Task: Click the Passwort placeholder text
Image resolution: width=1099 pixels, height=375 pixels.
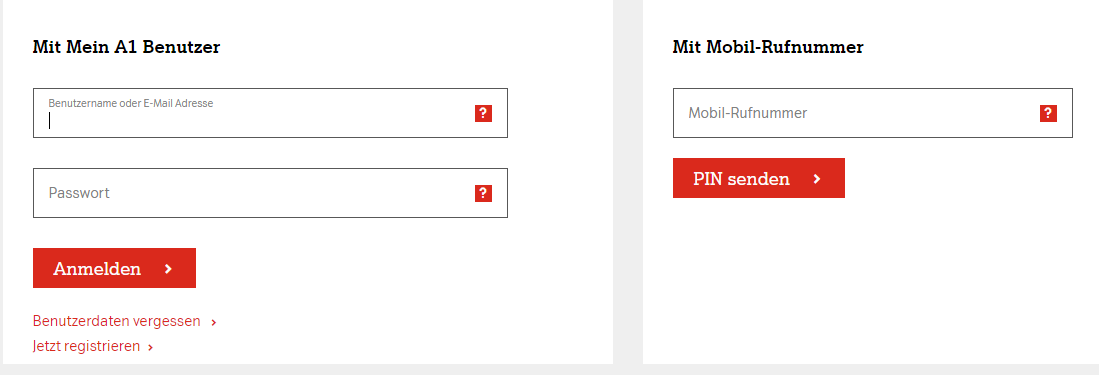Action: pos(79,193)
